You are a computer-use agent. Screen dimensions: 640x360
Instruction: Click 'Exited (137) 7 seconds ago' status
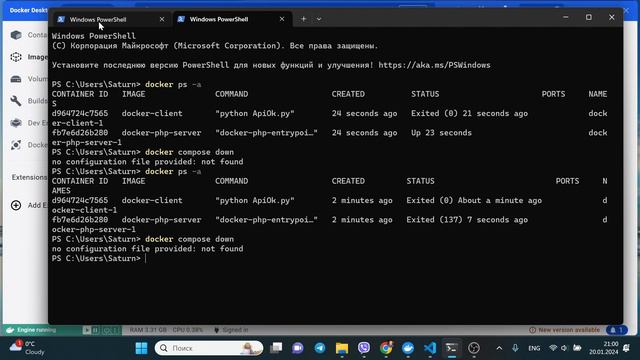pos(467,220)
